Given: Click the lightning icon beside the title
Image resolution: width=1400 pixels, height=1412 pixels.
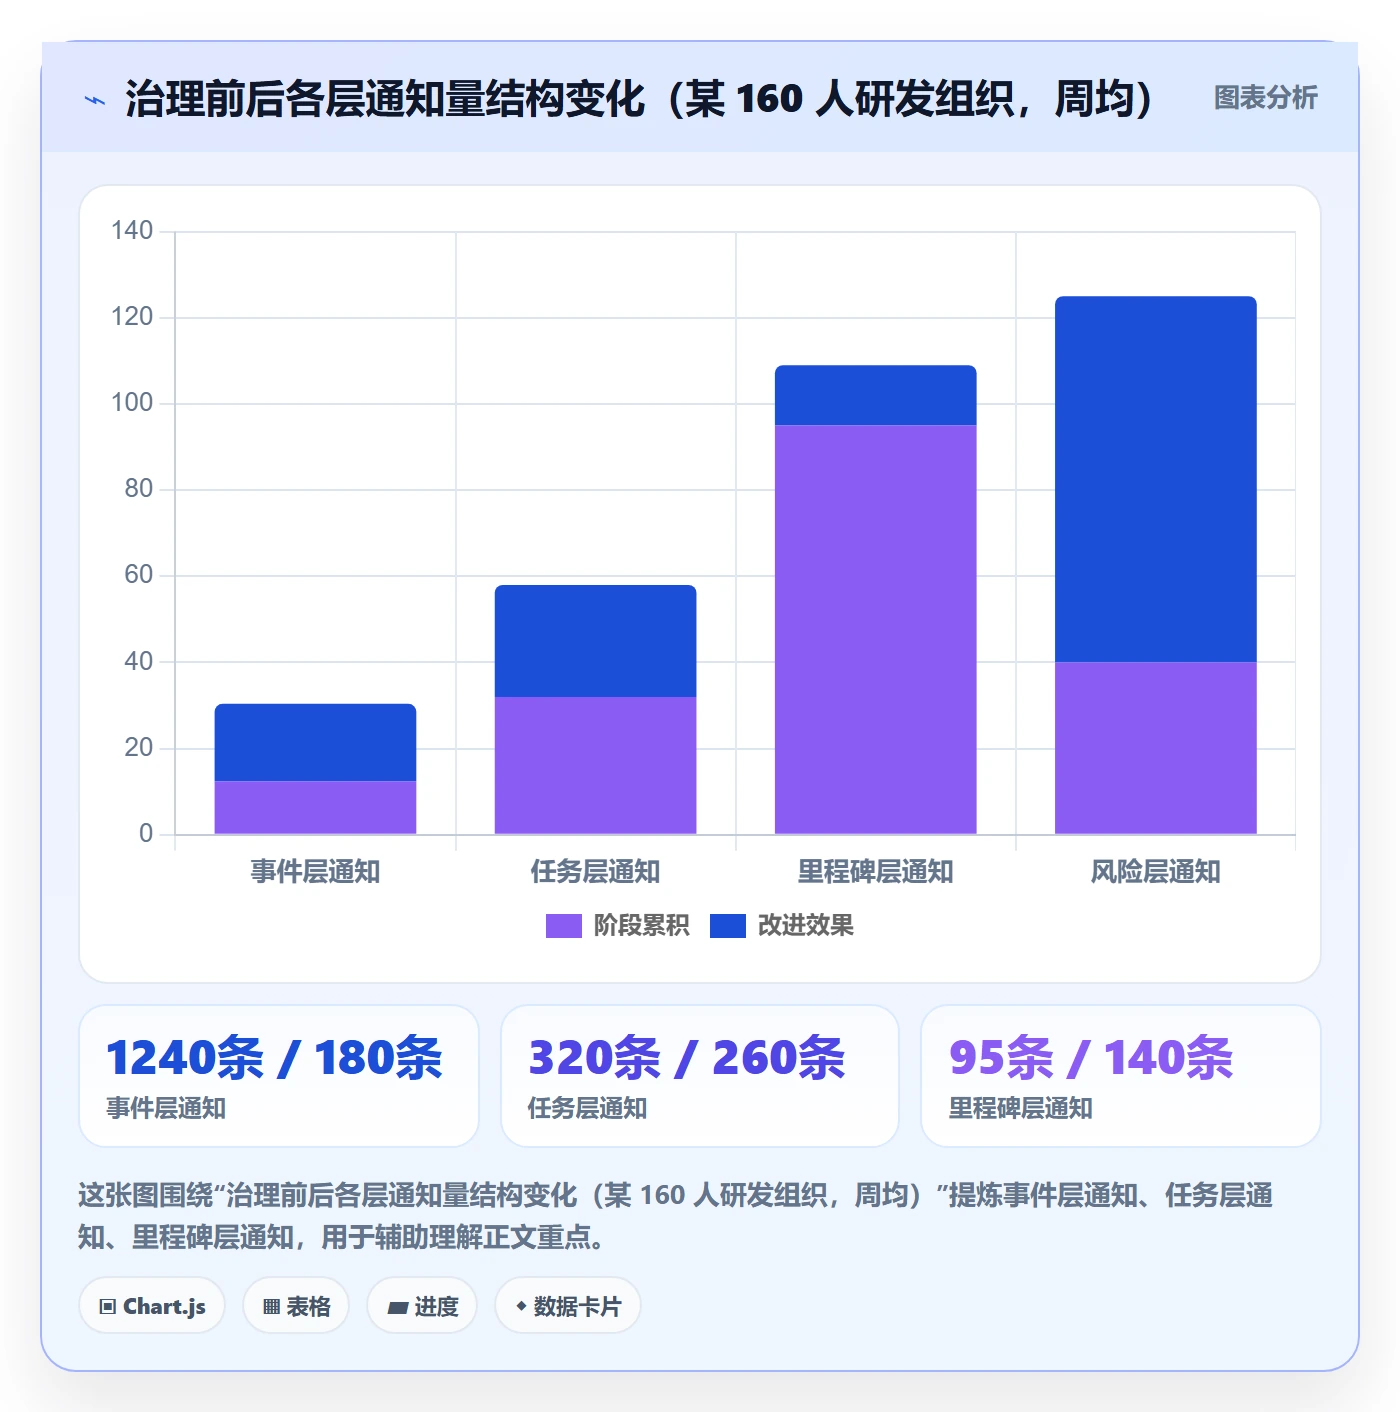Looking at the screenshot, I should (95, 100).
